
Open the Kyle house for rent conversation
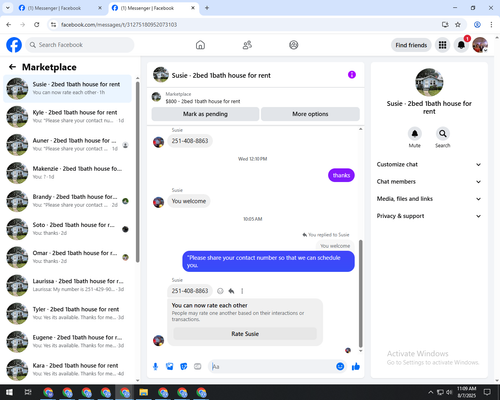67,116
